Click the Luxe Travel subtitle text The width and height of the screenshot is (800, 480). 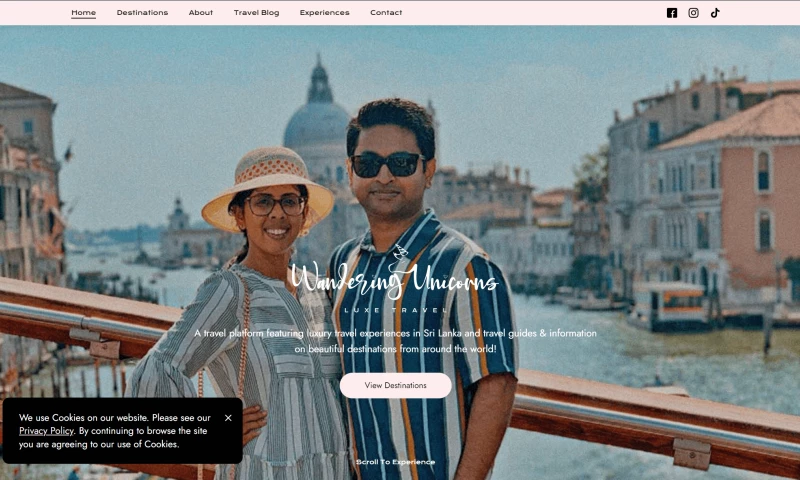click(x=395, y=310)
